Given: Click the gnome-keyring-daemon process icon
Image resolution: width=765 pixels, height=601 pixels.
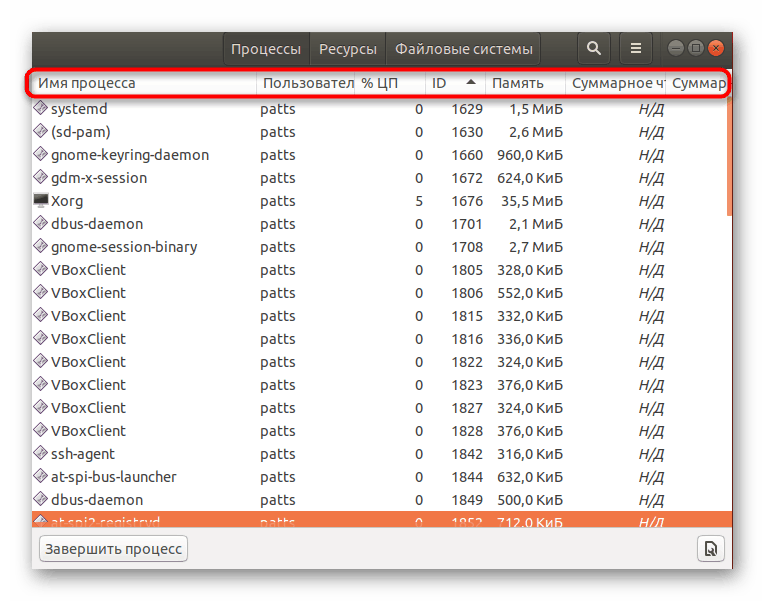Looking at the screenshot, I should (40, 154).
